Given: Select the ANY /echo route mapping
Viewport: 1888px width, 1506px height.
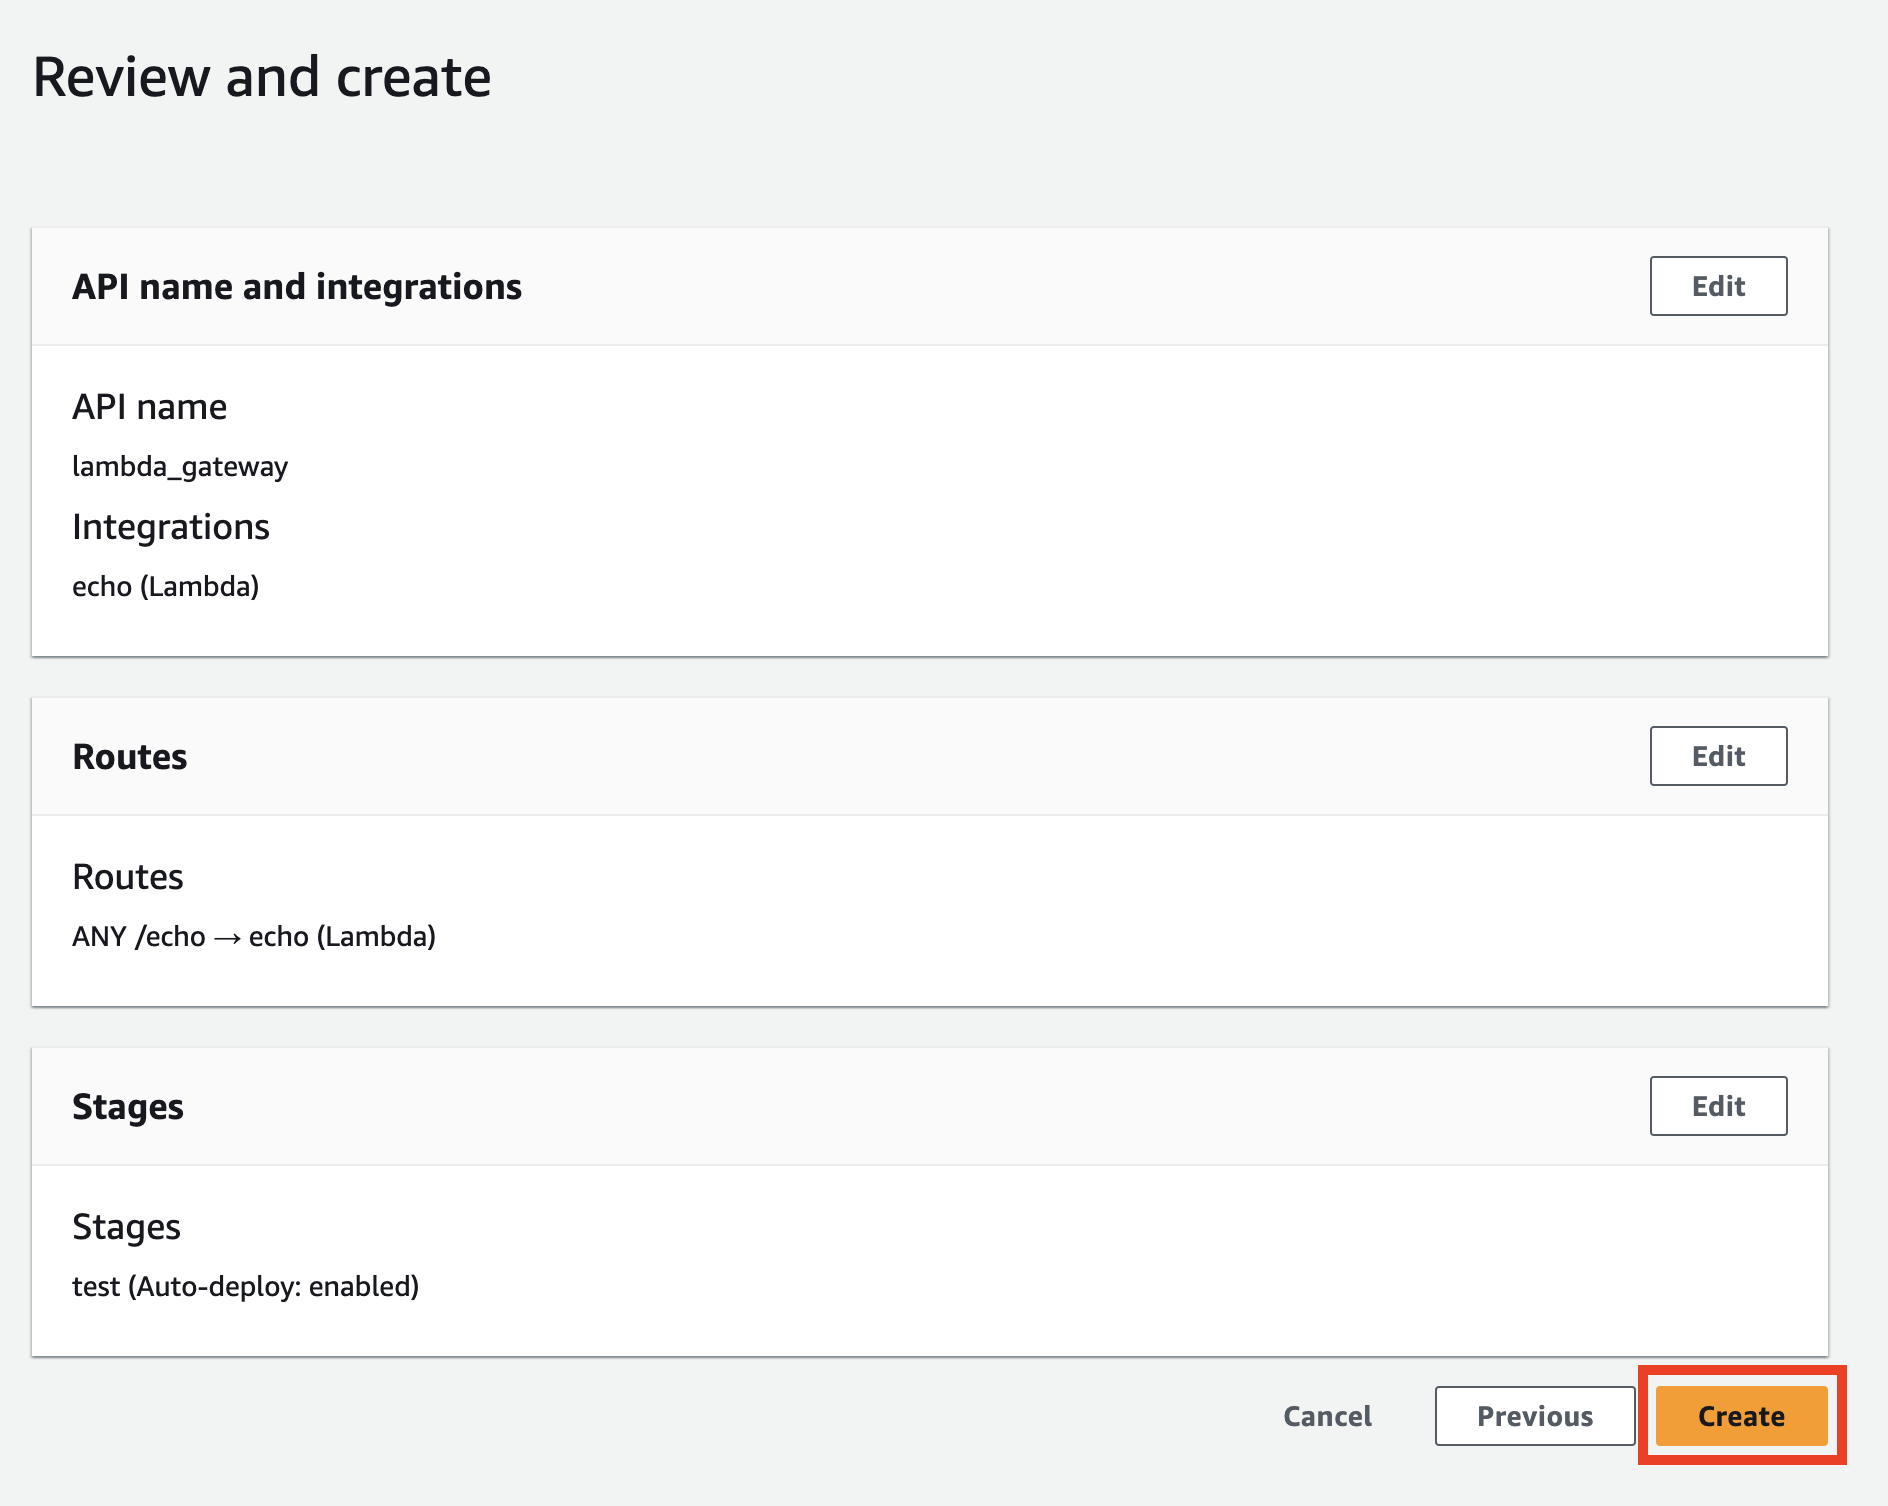Looking at the screenshot, I should 254,937.
